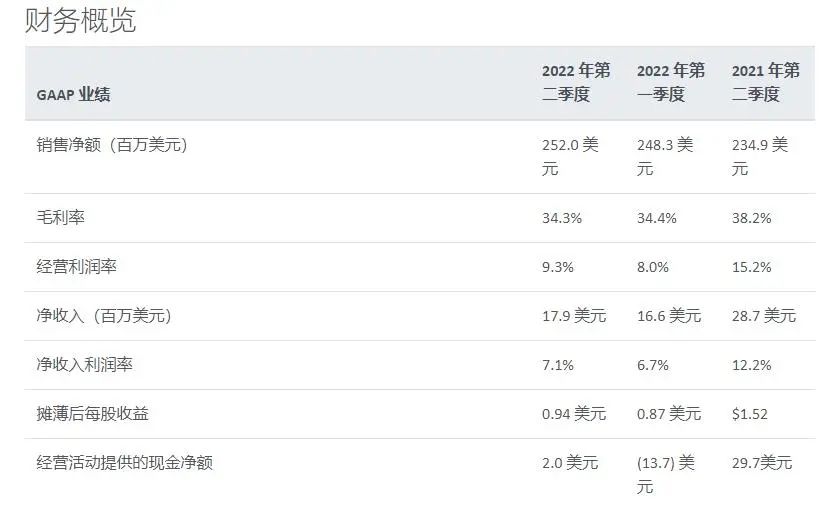Click the 28.7 美元 net income cell
The height and width of the screenshot is (521, 834).
coord(764,316)
